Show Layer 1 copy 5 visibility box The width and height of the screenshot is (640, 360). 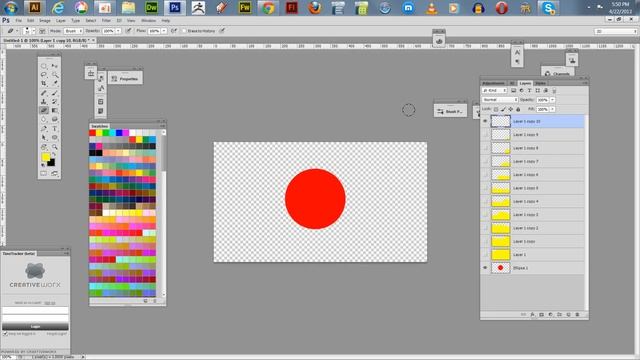485,188
